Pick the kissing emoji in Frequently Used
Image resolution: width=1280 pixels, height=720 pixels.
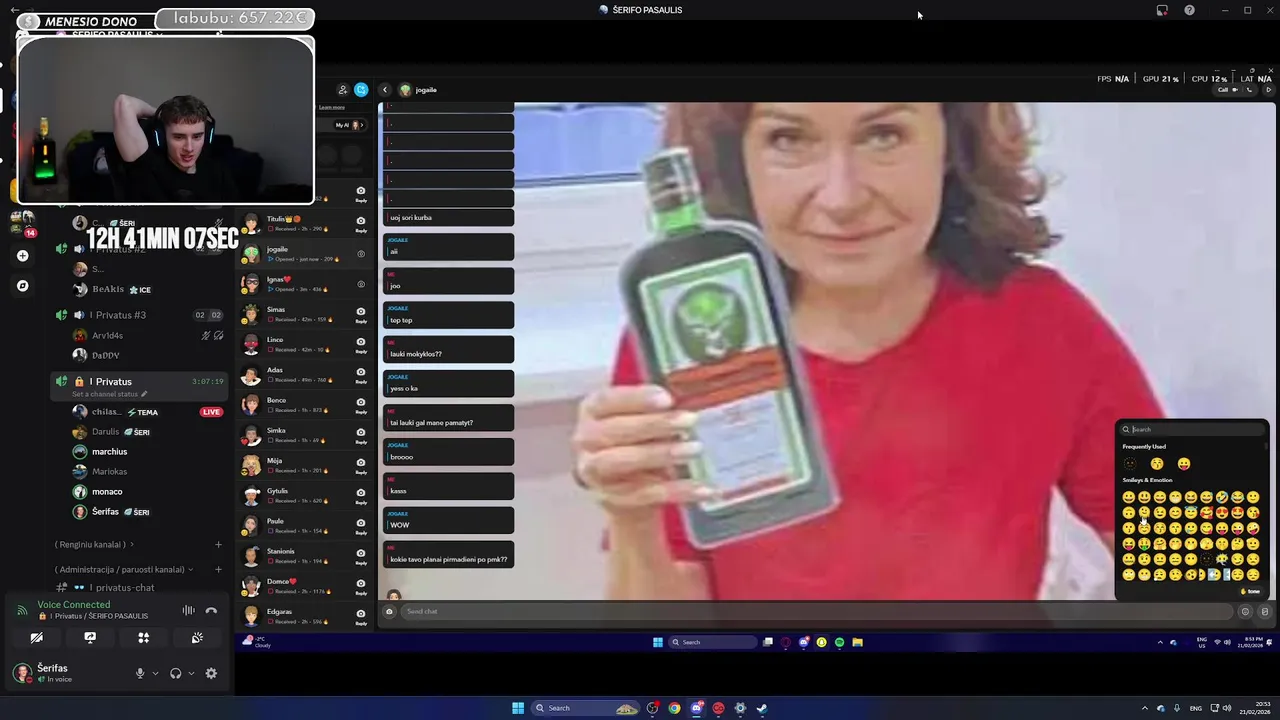point(1157,463)
